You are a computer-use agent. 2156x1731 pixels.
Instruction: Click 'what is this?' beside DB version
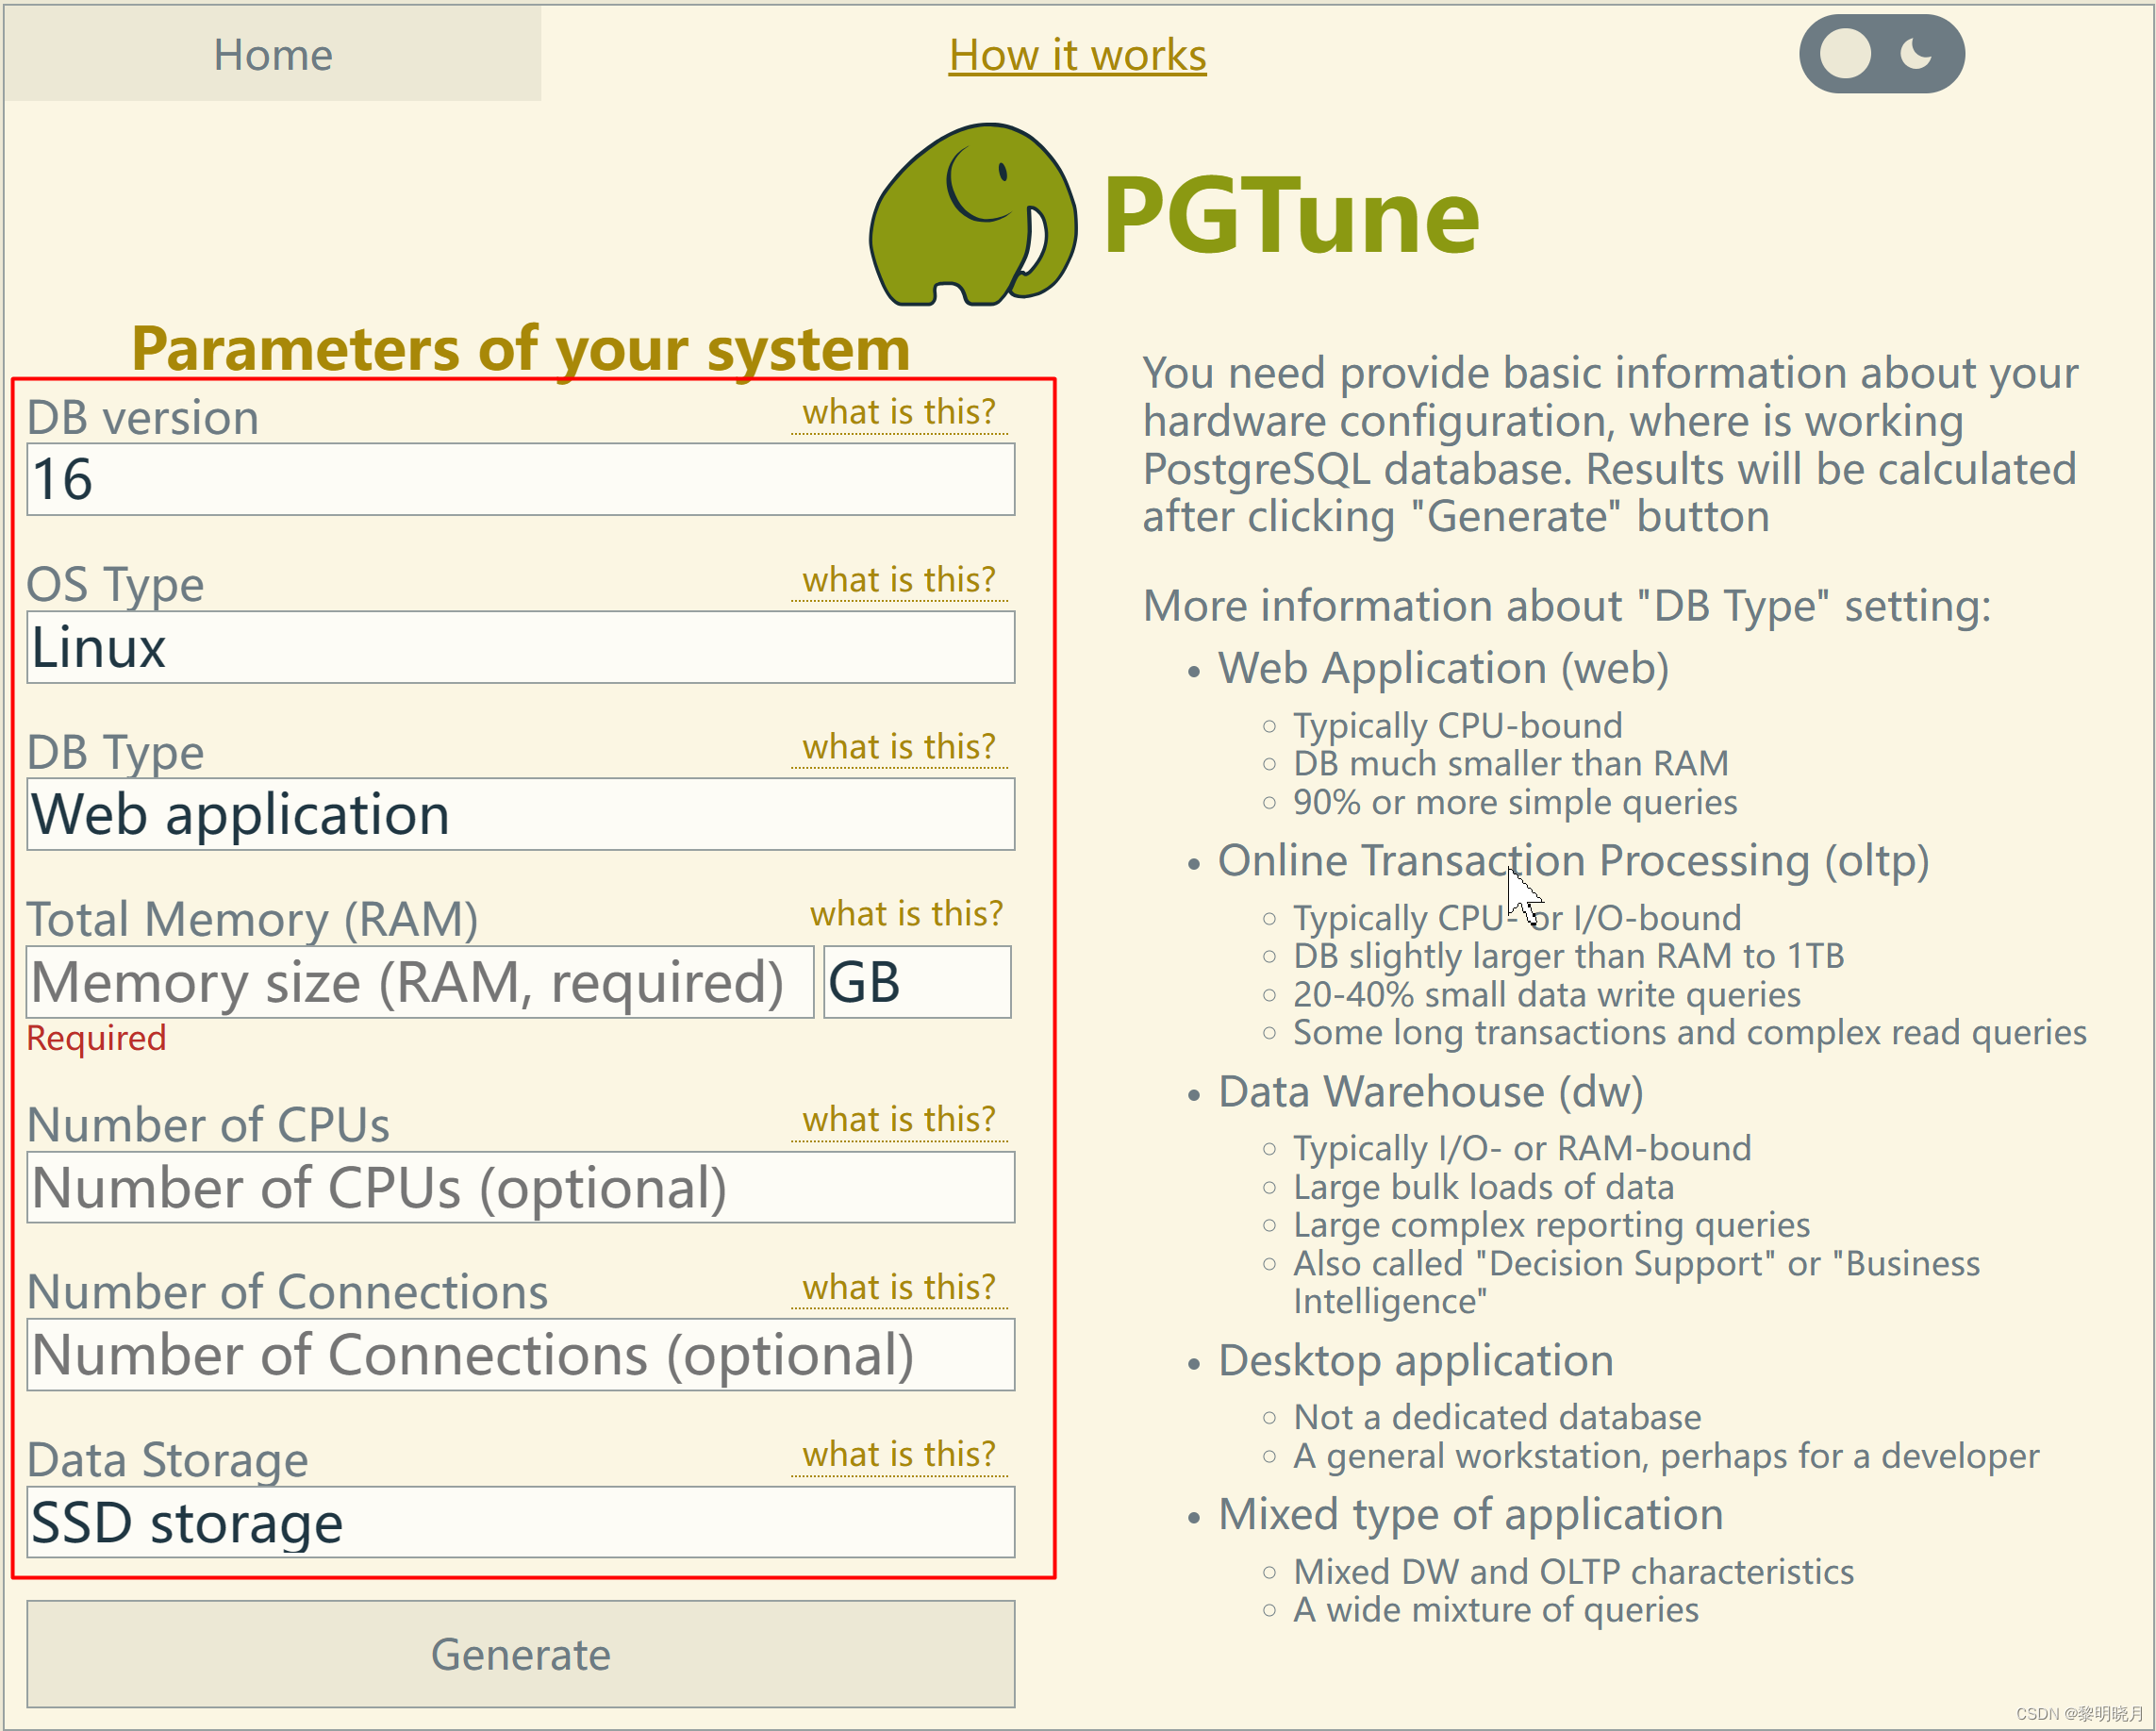tap(899, 412)
